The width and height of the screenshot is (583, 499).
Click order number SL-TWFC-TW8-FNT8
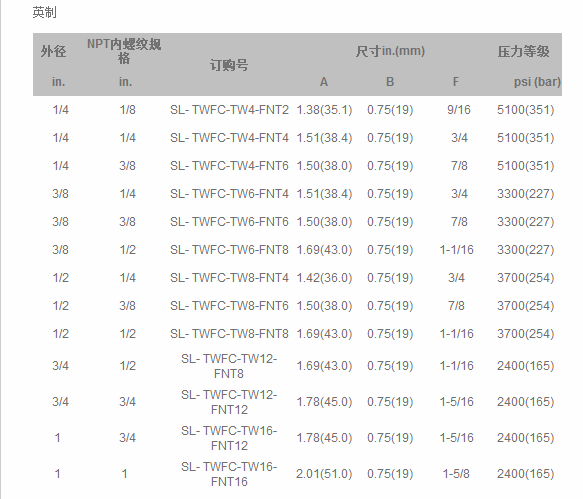(x=229, y=334)
